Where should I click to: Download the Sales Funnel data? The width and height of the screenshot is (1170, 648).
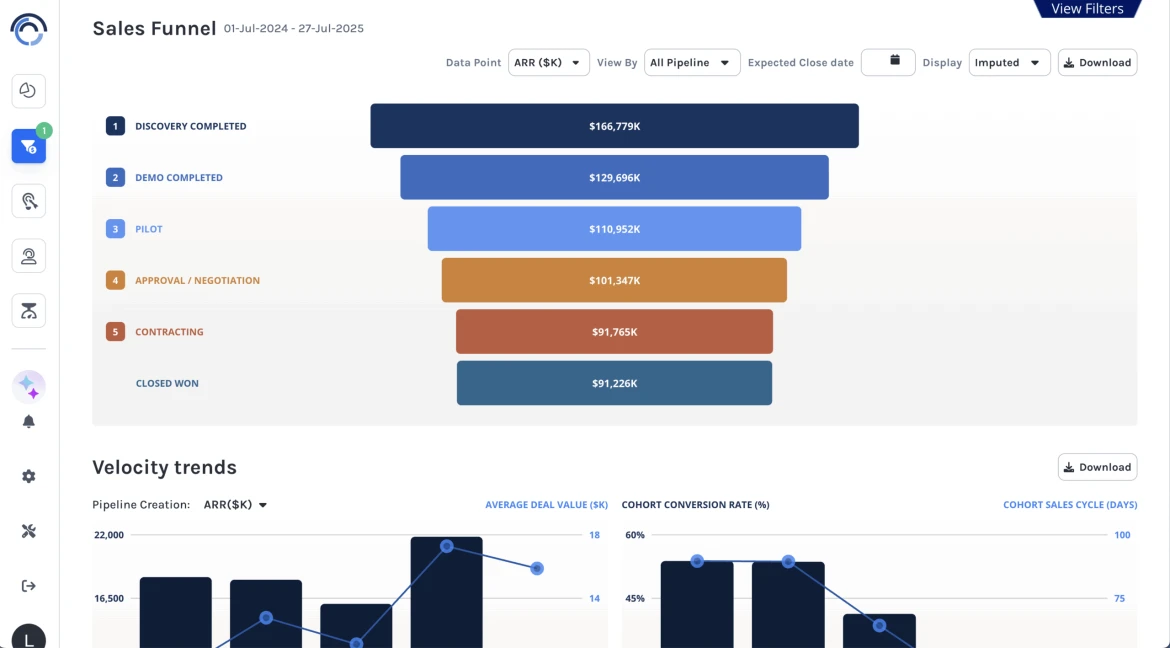1097,63
